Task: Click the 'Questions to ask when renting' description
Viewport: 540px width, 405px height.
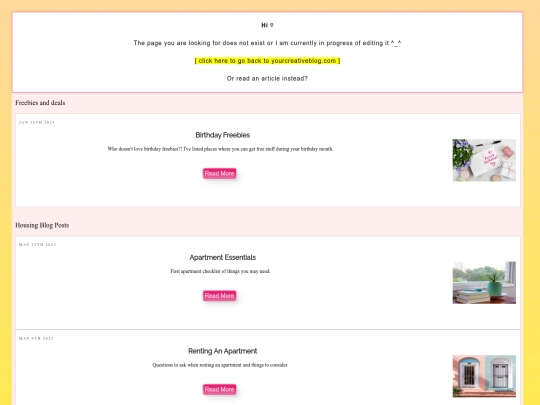Action: click(220, 365)
